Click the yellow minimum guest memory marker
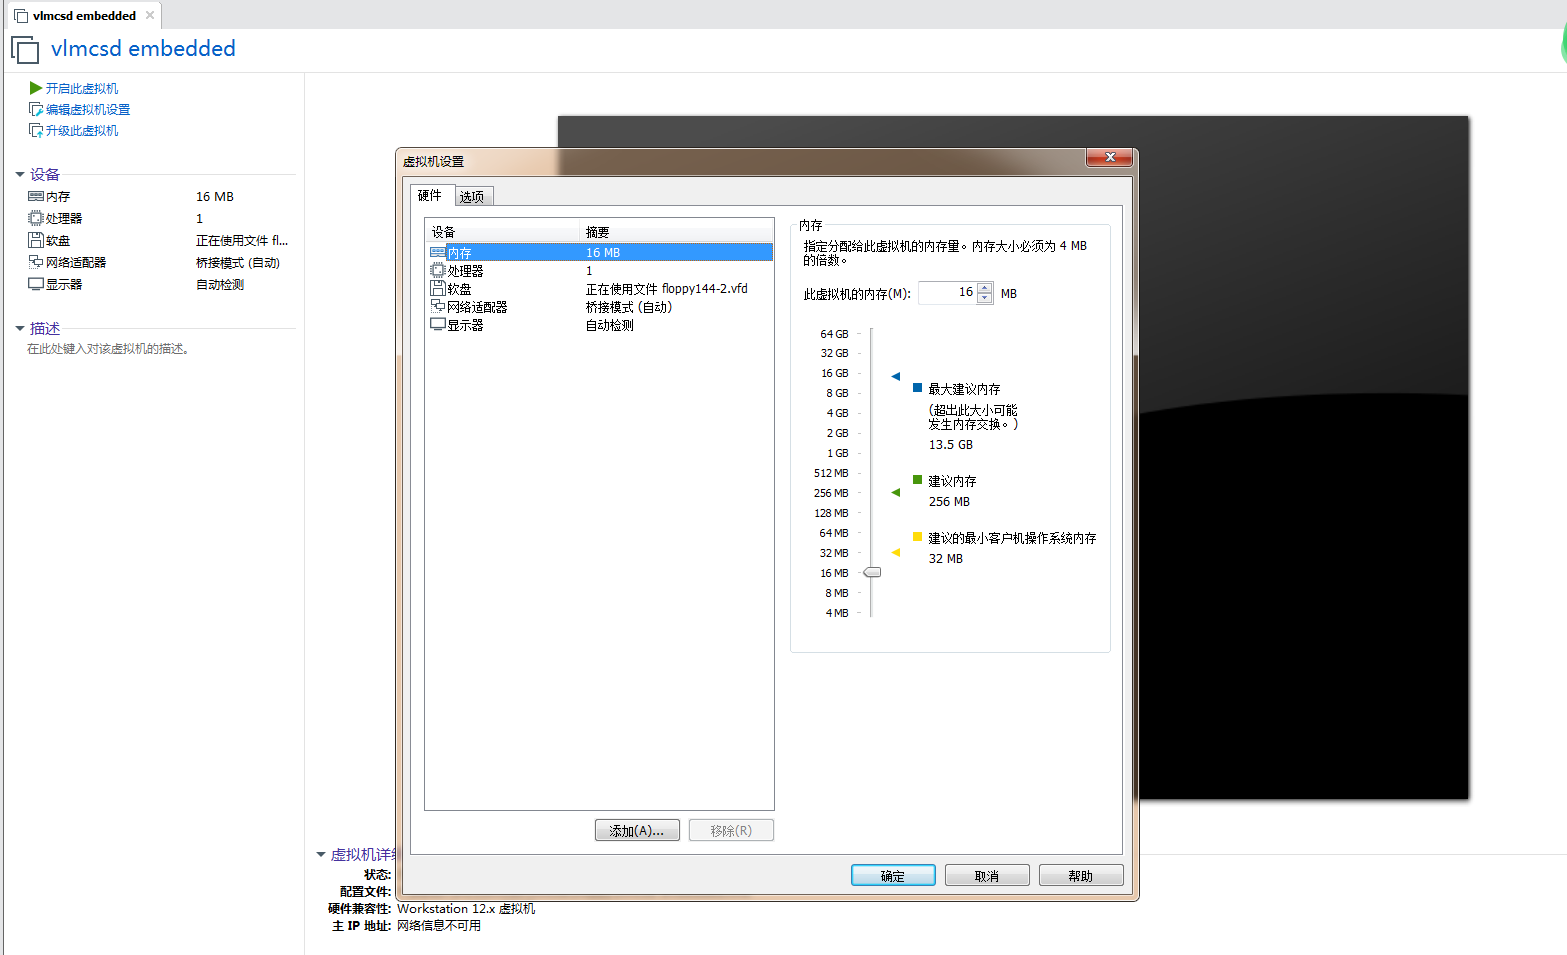Viewport: 1567px width, 955px height. [x=896, y=552]
